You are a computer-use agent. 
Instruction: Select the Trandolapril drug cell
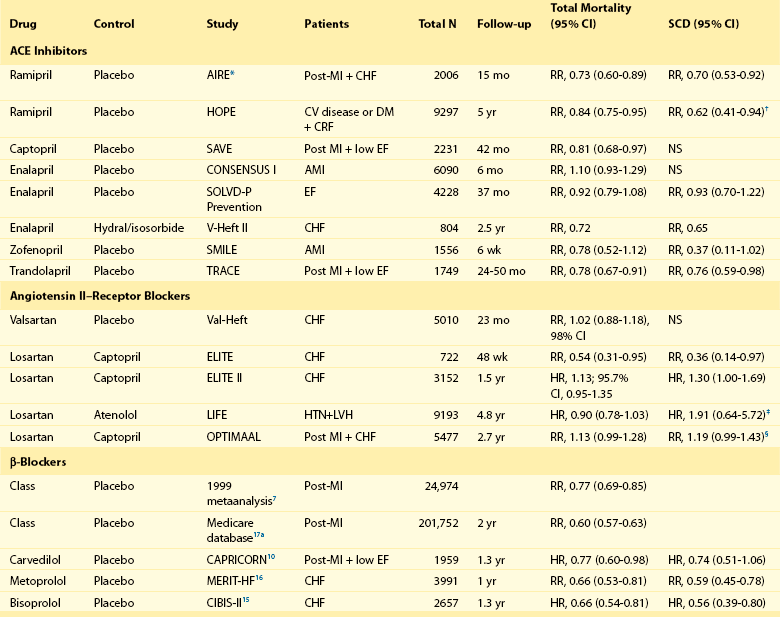pos(40,268)
